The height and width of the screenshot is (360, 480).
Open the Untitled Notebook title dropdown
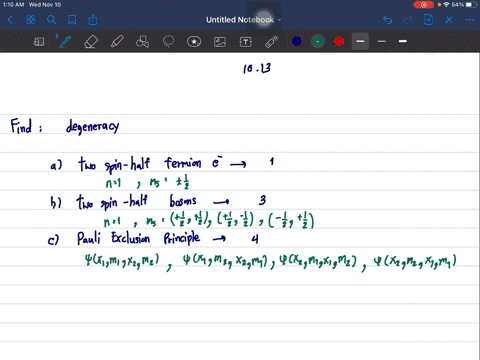tap(243, 20)
